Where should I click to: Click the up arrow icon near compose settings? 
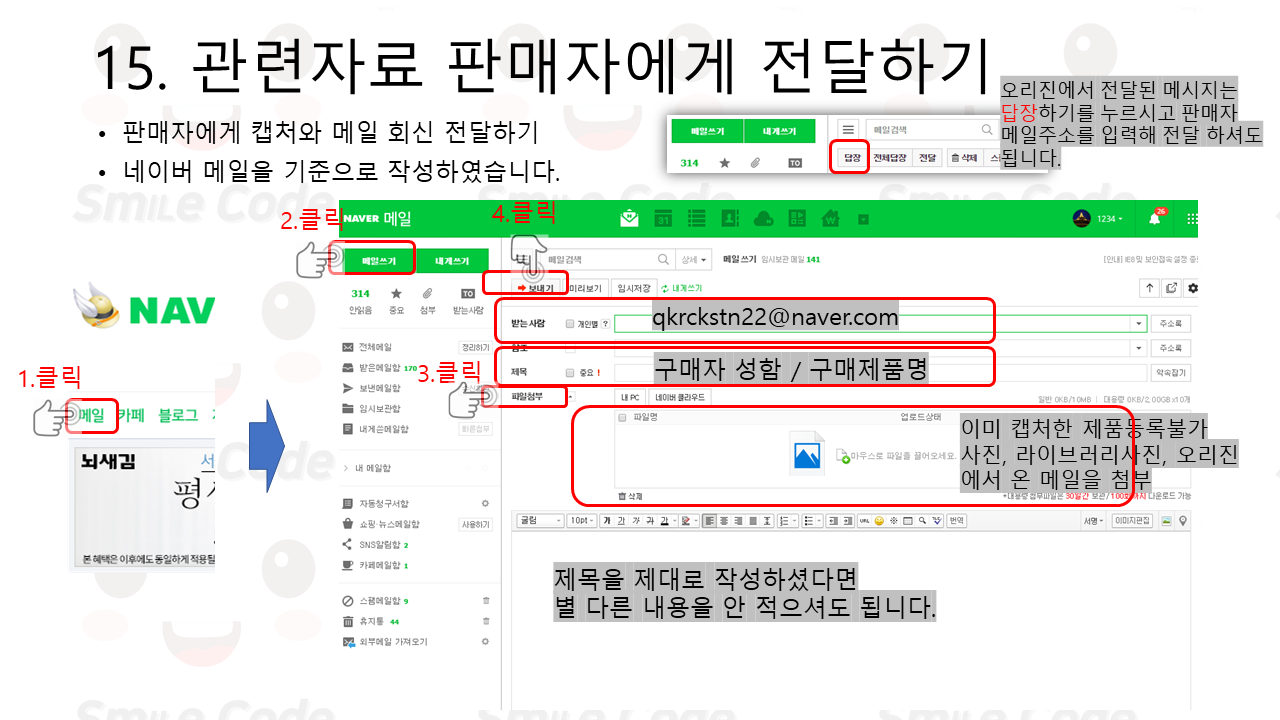click(x=1150, y=287)
